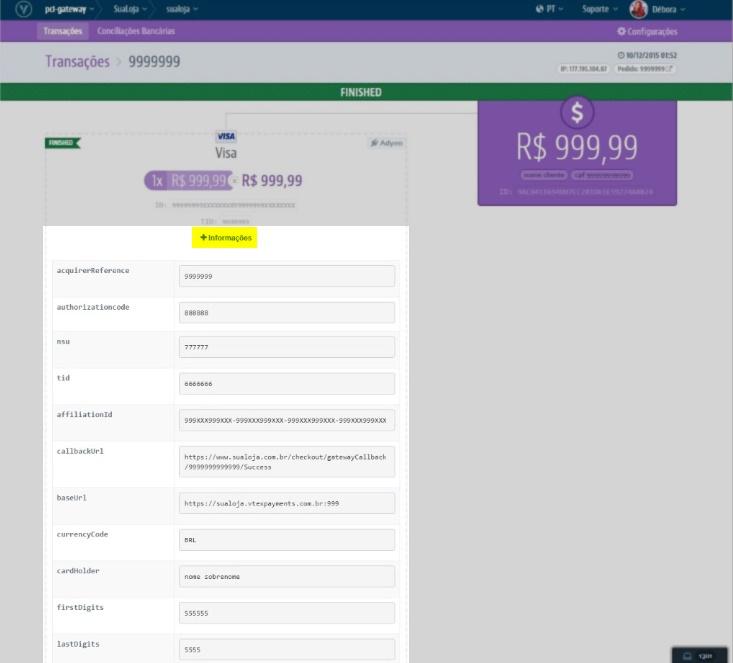Click the Adyen connector badge
Screen dimensions: 733x663
click(x=386, y=143)
